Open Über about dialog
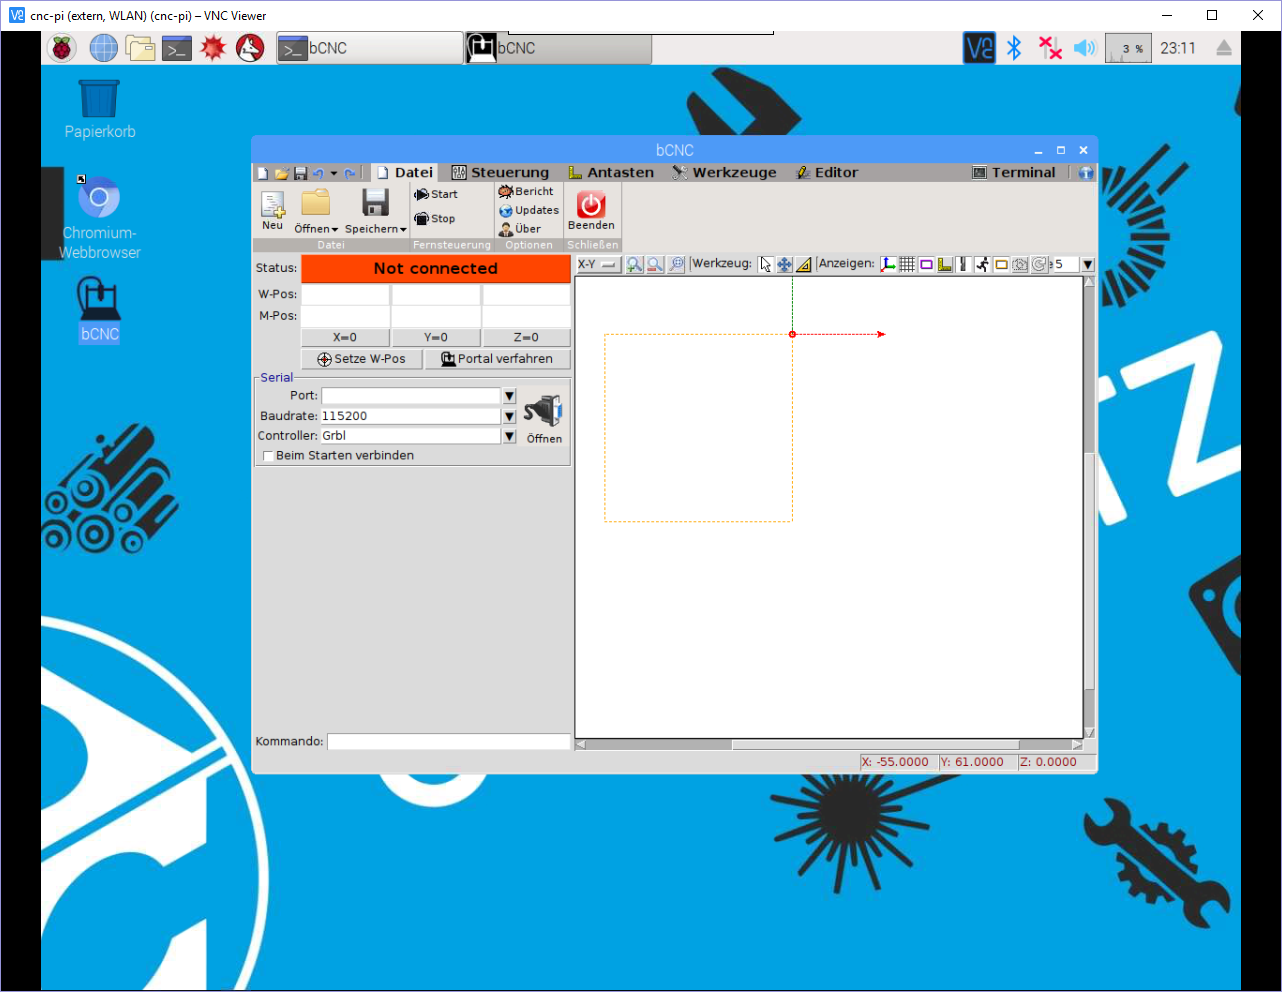This screenshot has width=1282, height=992. 520,229
